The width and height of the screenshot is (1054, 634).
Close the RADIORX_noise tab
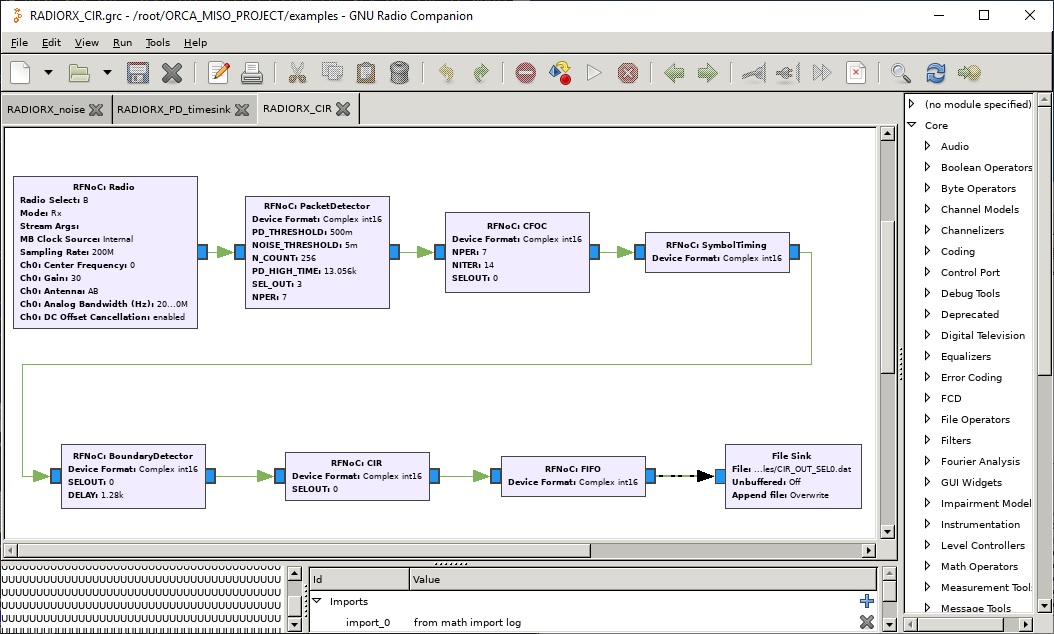point(96,109)
